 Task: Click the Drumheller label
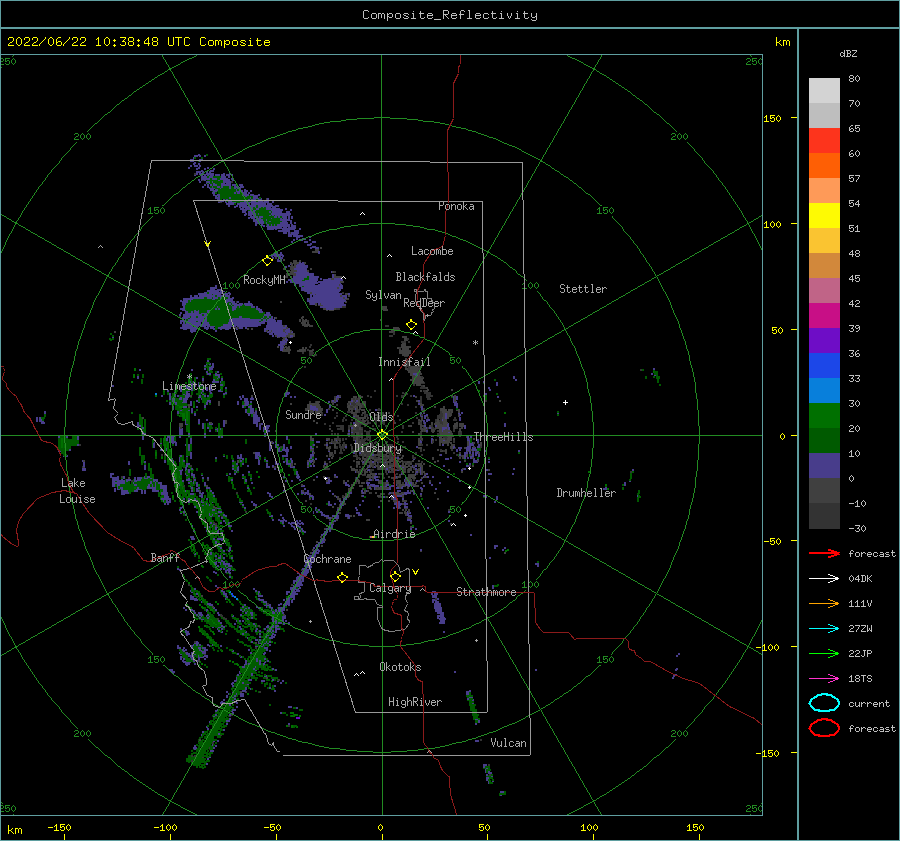pos(586,493)
